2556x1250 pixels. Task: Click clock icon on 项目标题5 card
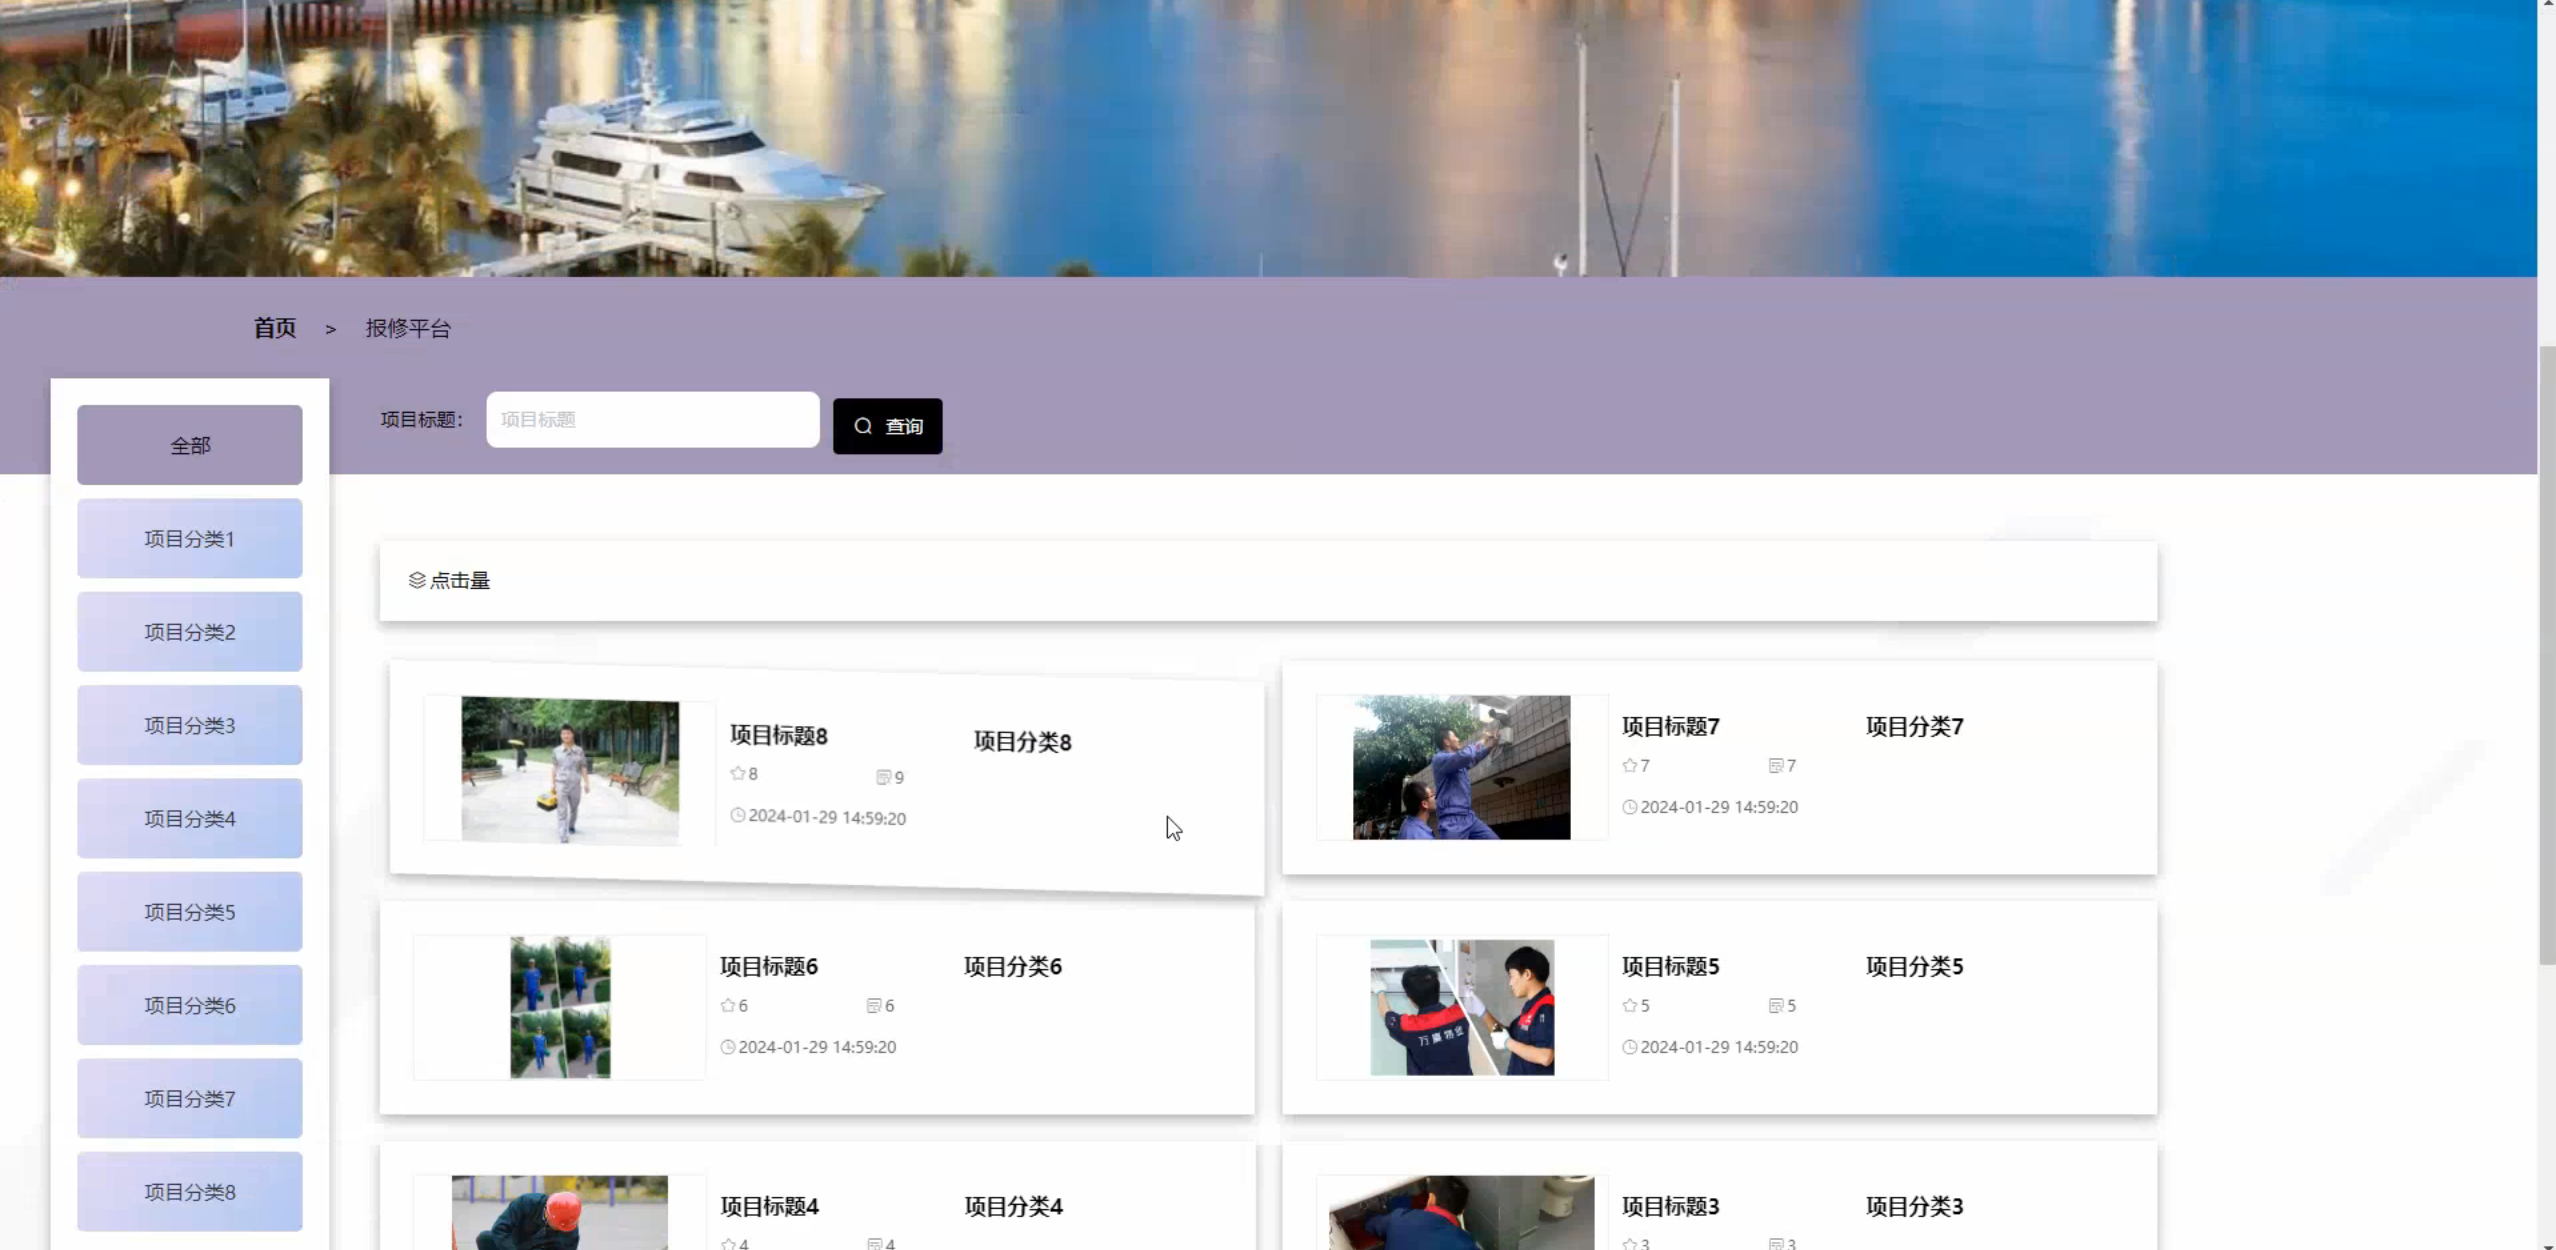coord(1629,1047)
